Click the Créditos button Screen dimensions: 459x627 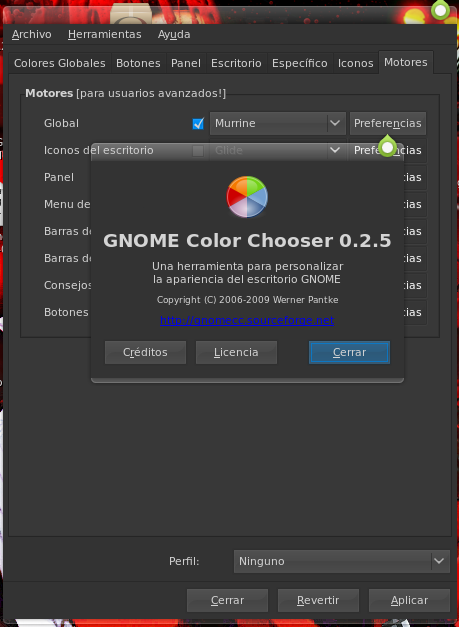pos(146,352)
